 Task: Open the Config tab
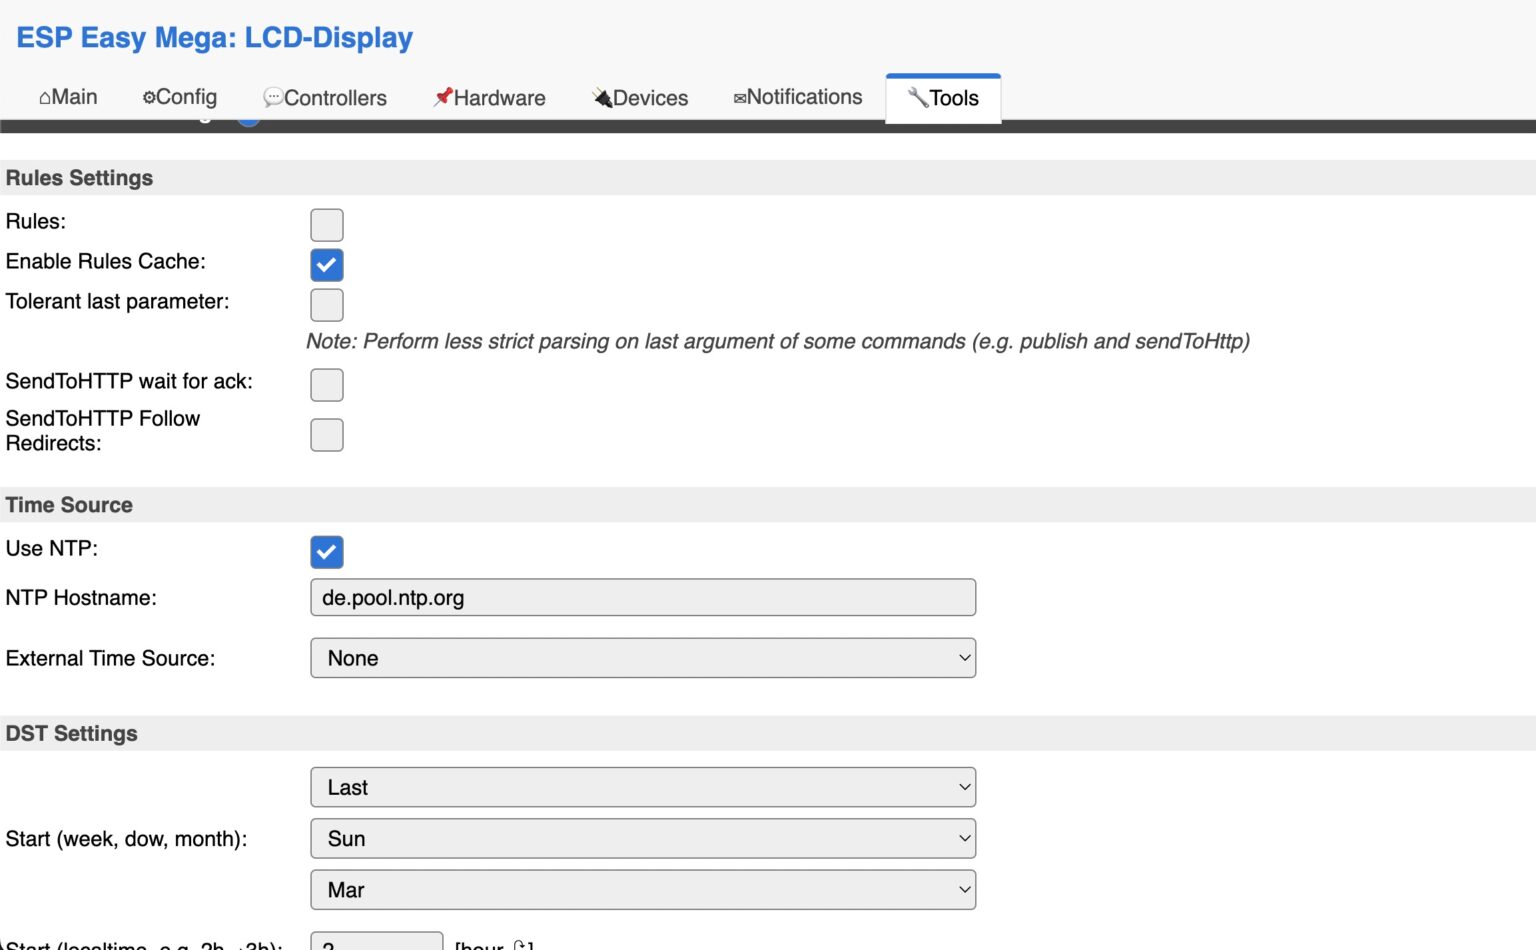(x=180, y=97)
